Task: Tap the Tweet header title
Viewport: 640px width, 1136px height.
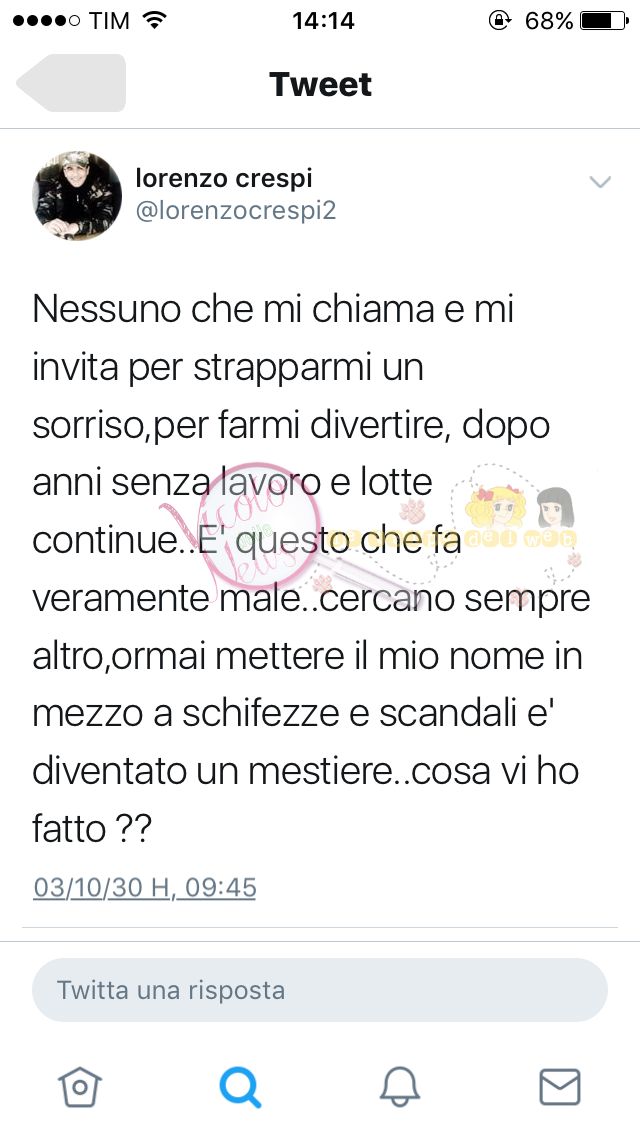Action: point(320,84)
